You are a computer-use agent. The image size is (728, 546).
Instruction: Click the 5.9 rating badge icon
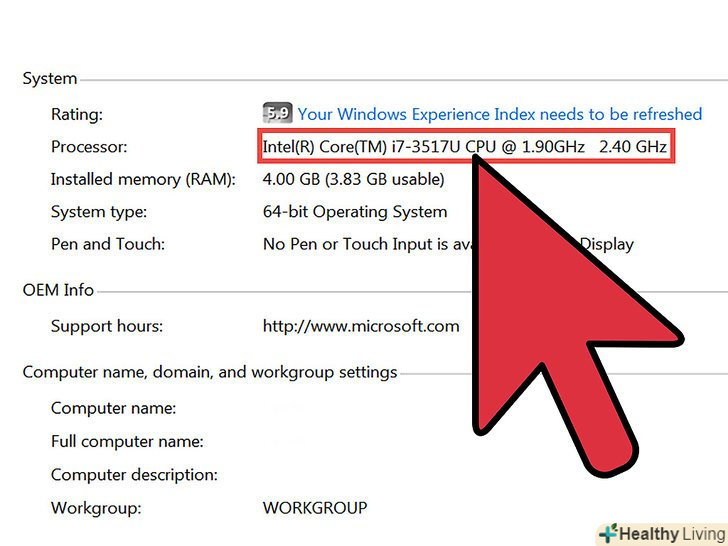[x=277, y=113]
